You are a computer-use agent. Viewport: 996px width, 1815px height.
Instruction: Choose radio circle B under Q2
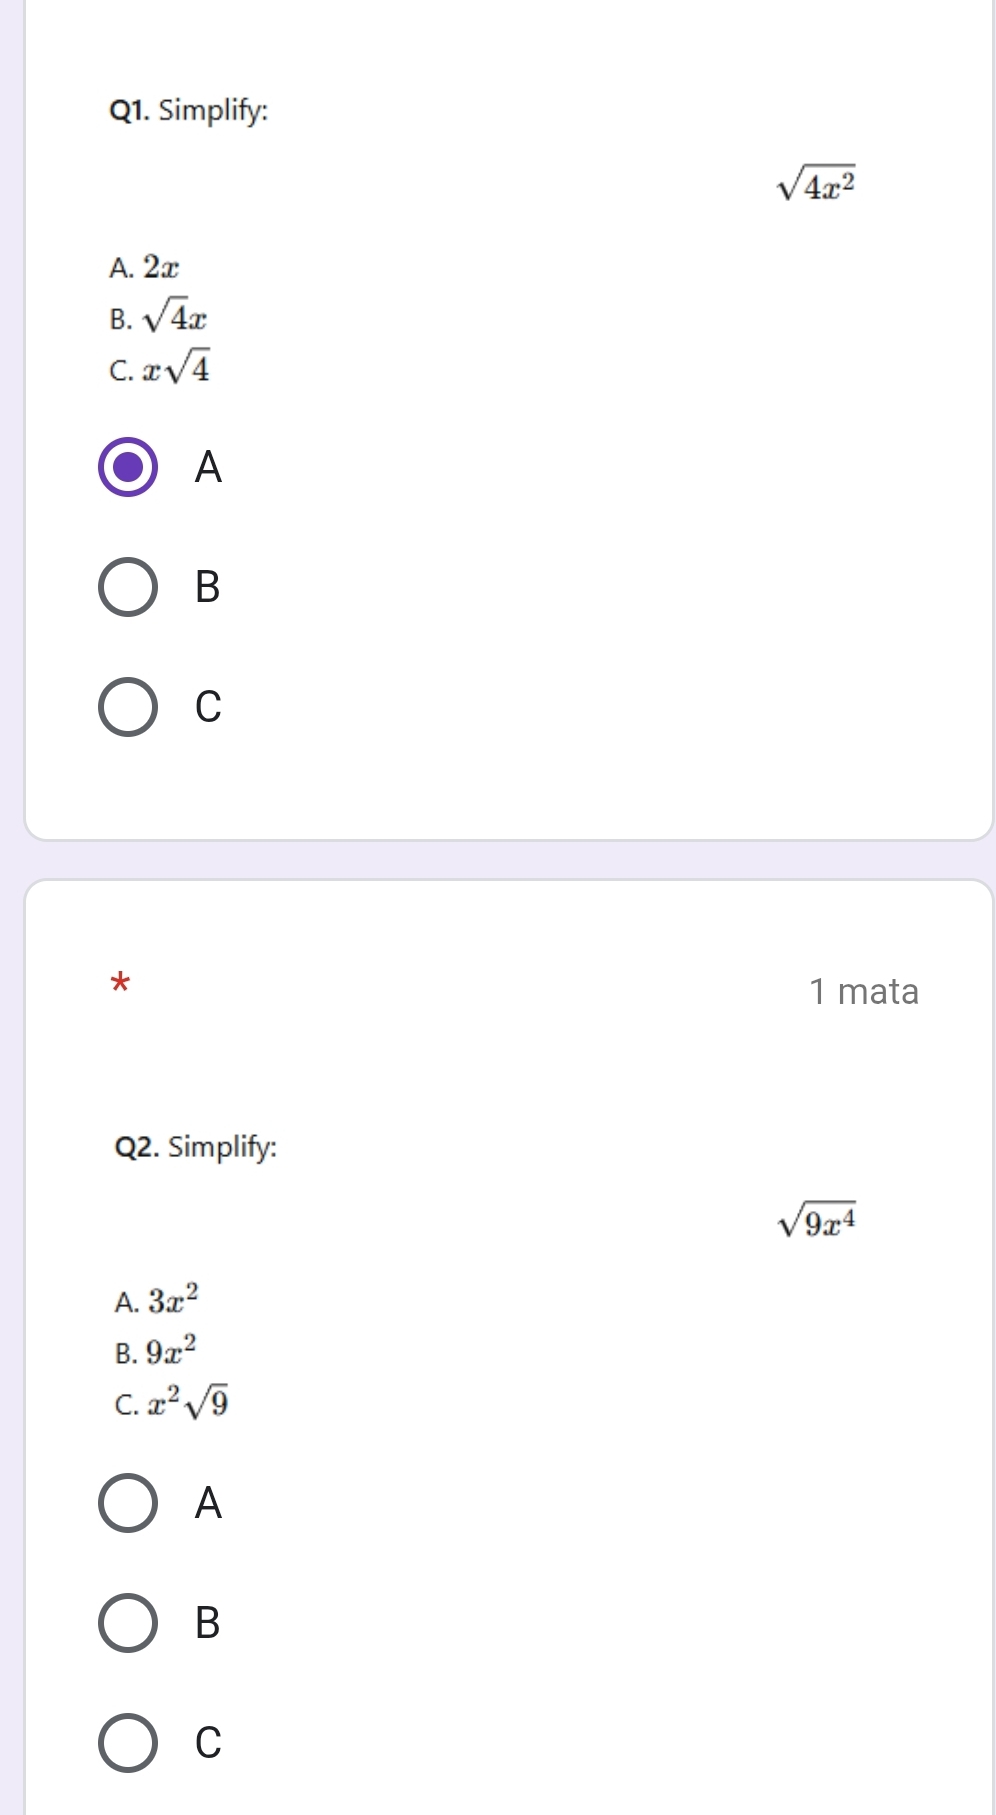(x=128, y=1622)
